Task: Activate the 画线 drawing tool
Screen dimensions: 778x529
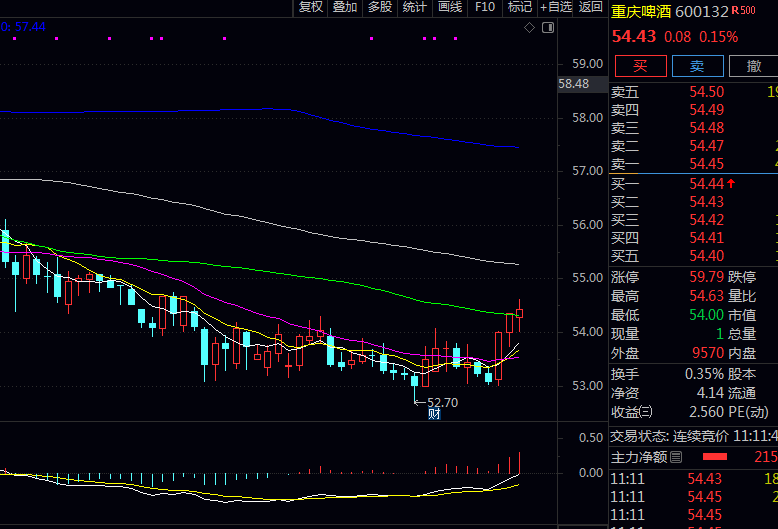Action: click(450, 7)
